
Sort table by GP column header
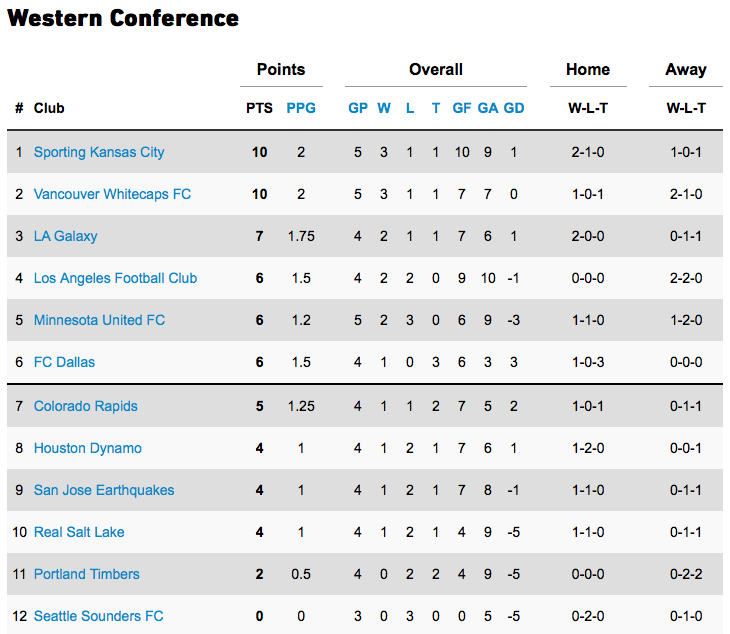pos(358,108)
